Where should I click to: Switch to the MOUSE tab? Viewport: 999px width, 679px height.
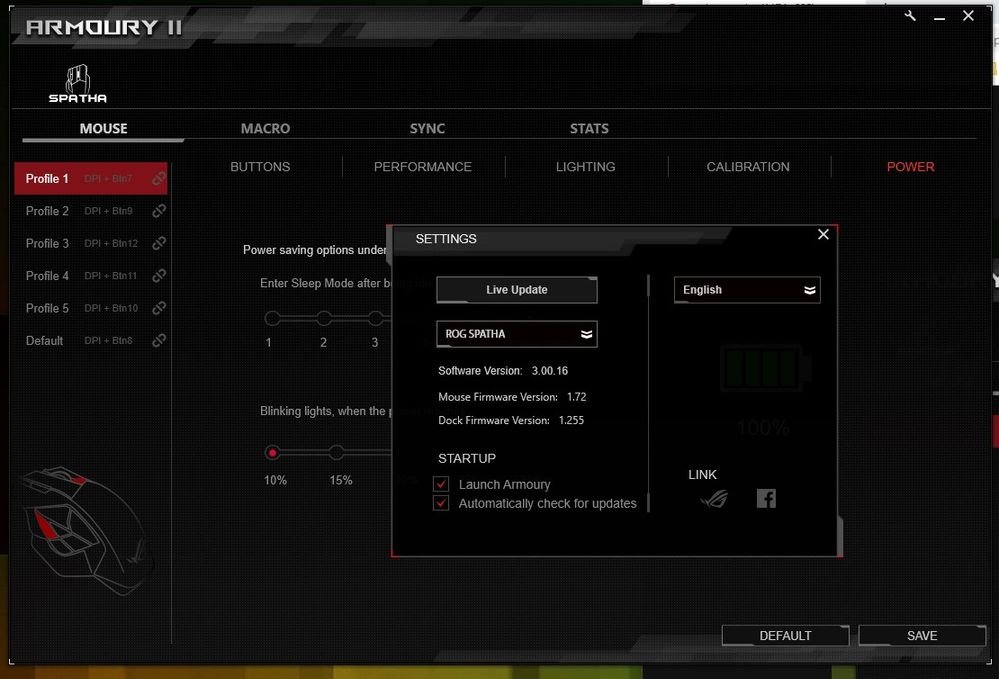pos(103,129)
